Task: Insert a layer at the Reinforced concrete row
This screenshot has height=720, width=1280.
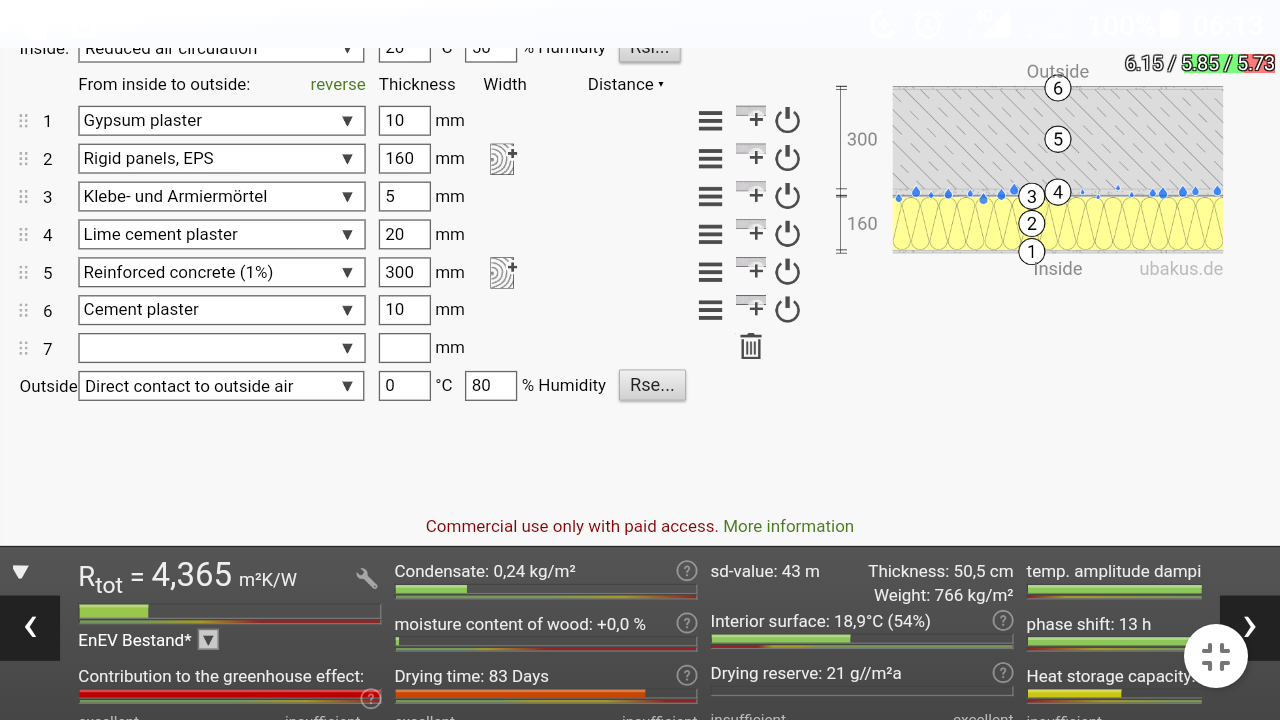Action: pos(751,270)
